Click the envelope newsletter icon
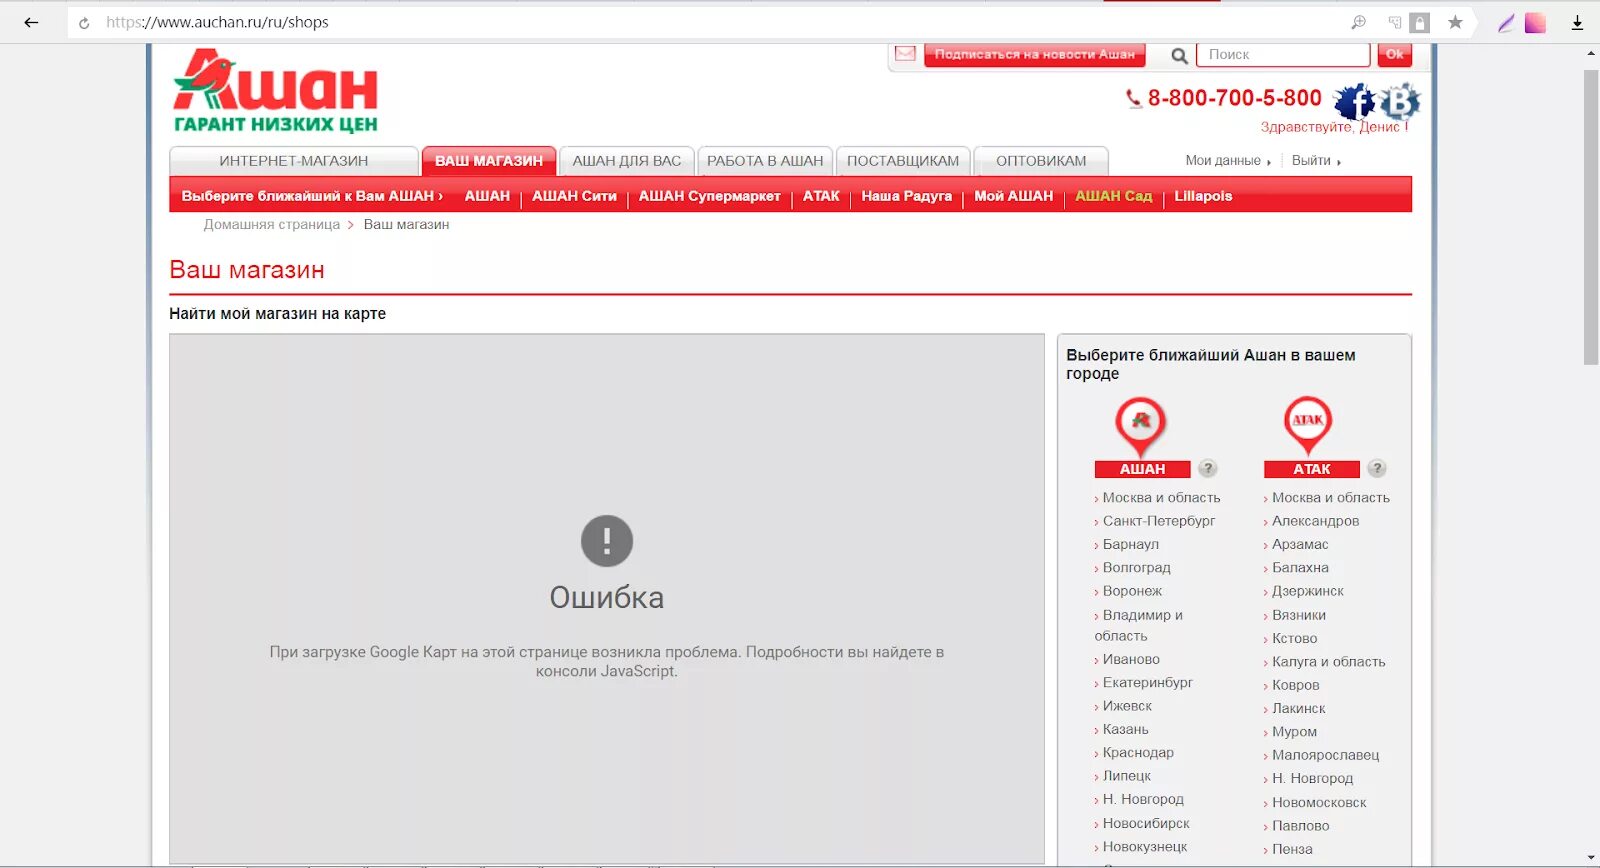 click(x=905, y=54)
